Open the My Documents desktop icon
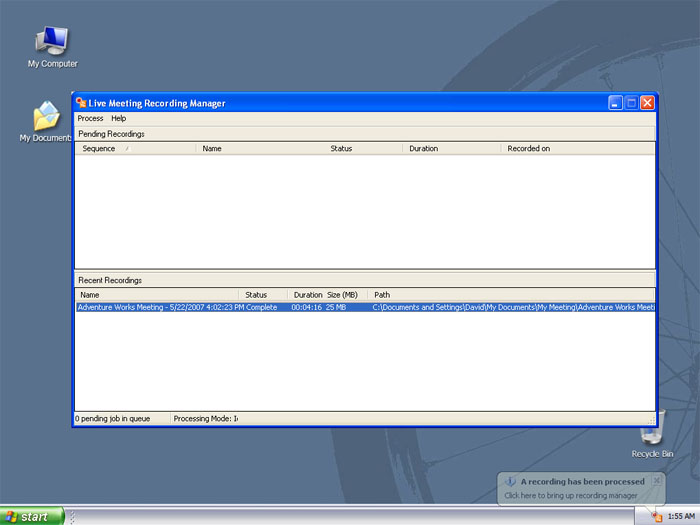The width and height of the screenshot is (700, 525). click(46, 121)
